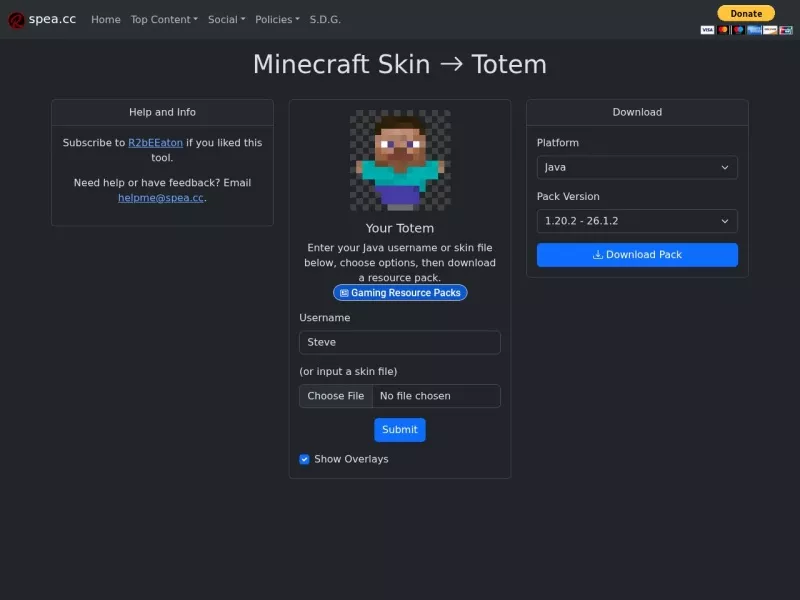
Task: Click the Show Overlays label text
Action: tap(351, 459)
